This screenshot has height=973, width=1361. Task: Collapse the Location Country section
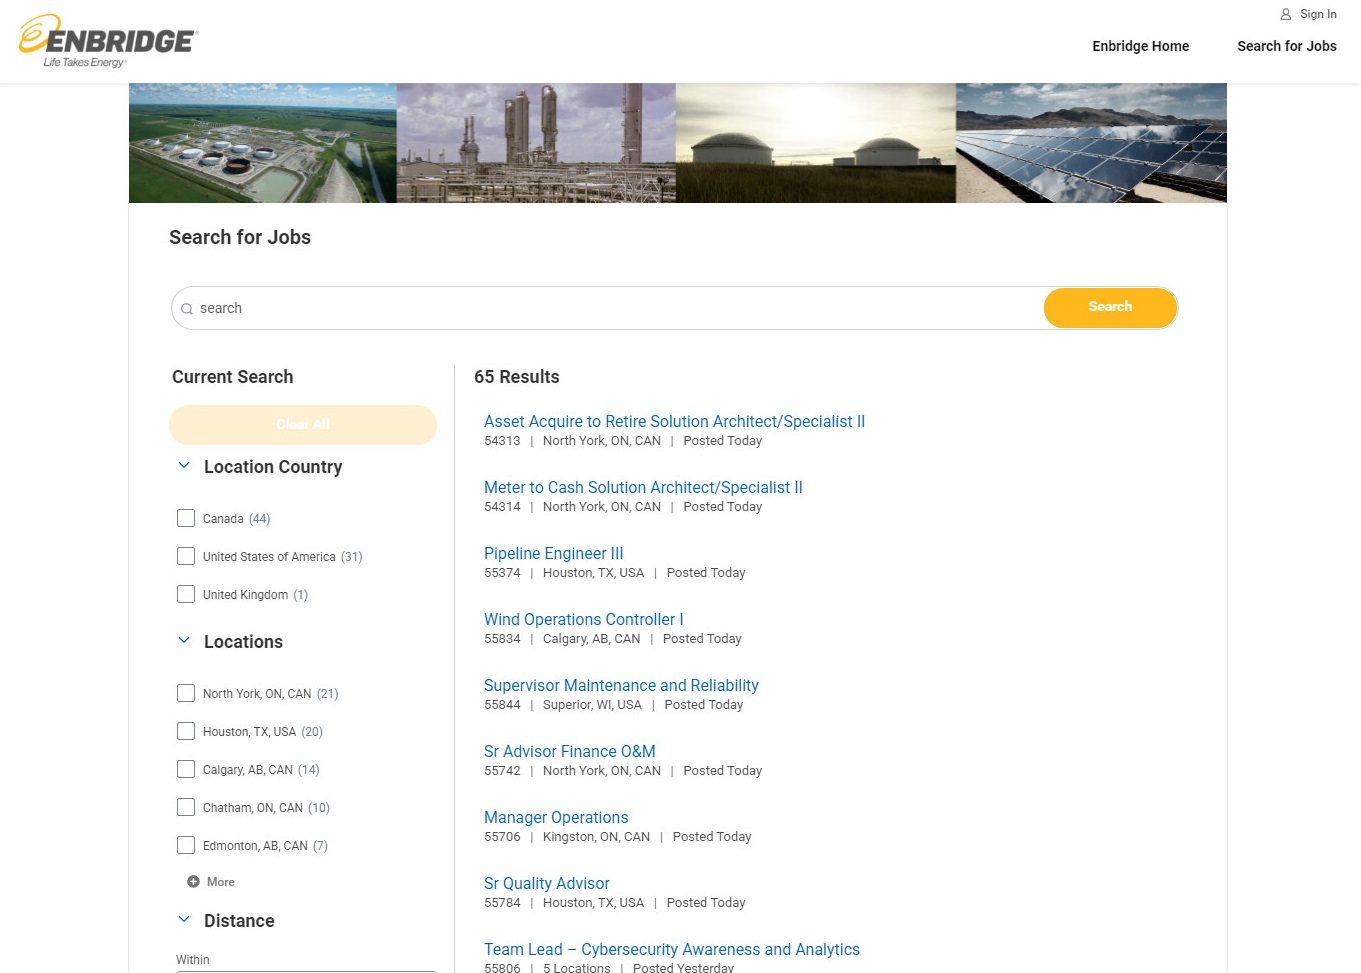pos(184,466)
